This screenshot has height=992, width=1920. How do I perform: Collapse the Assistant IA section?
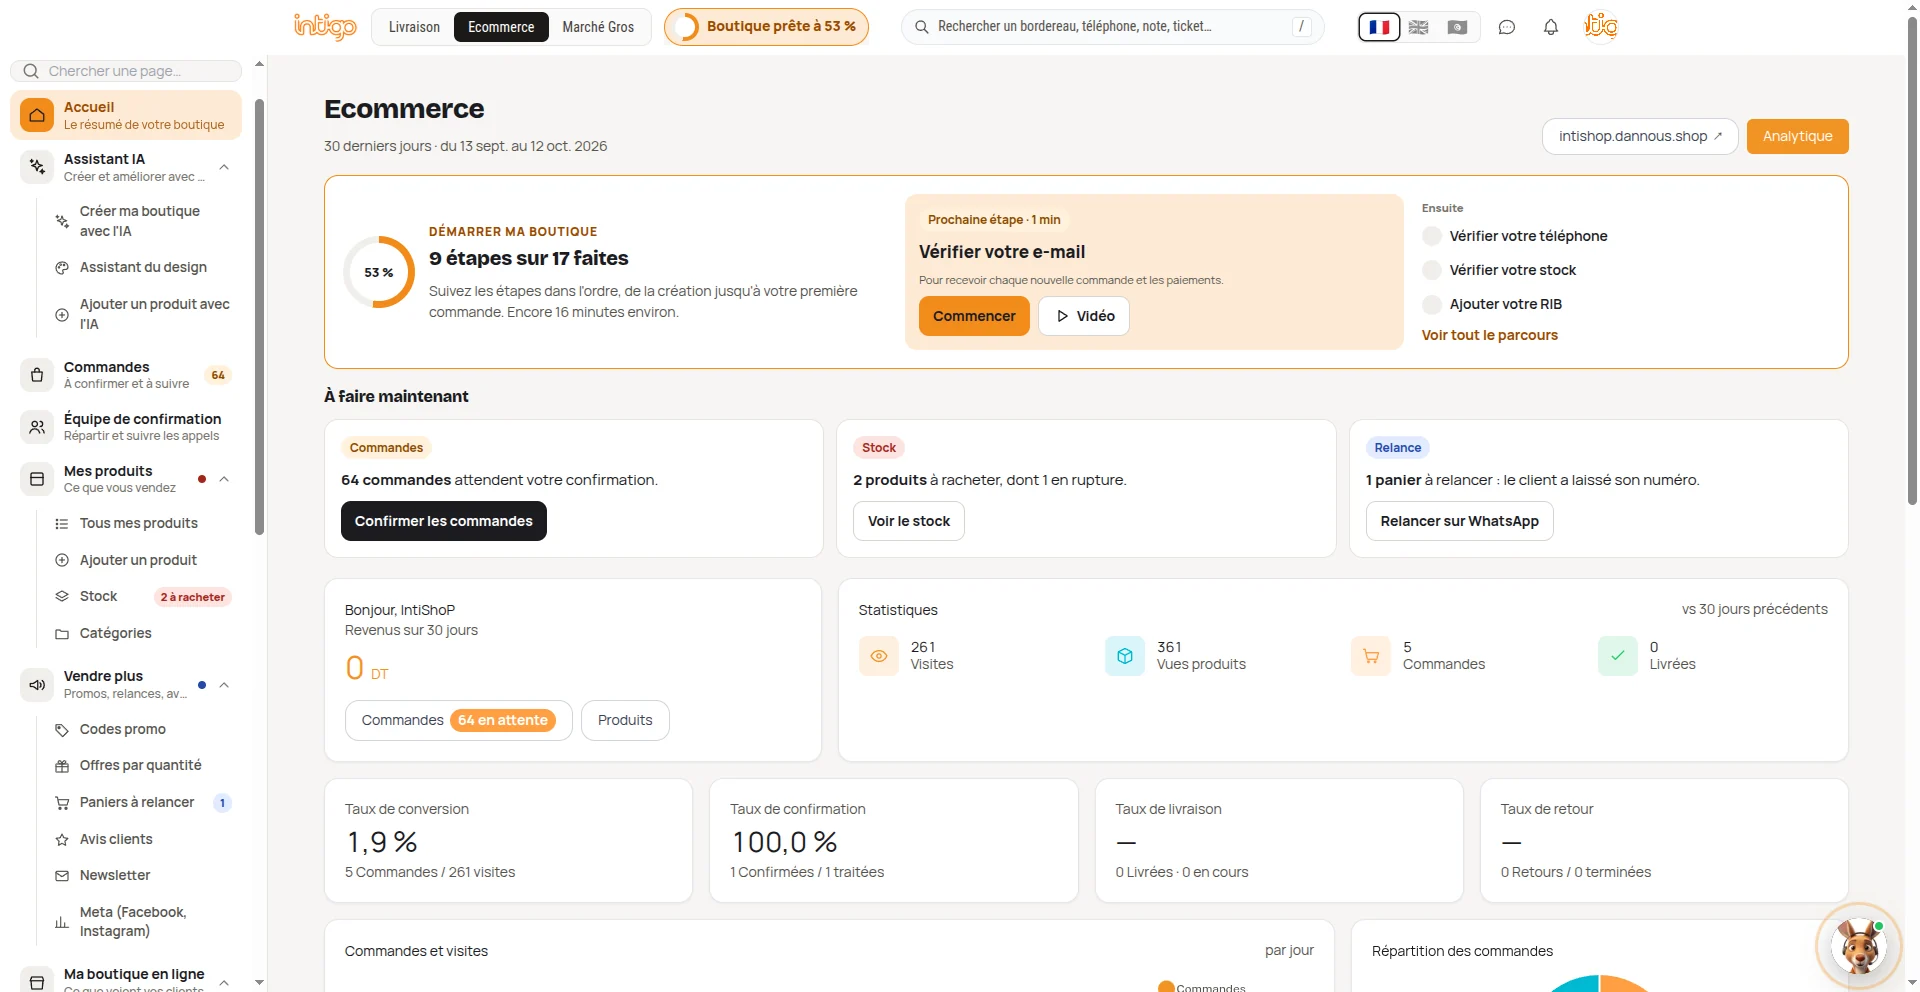click(224, 167)
